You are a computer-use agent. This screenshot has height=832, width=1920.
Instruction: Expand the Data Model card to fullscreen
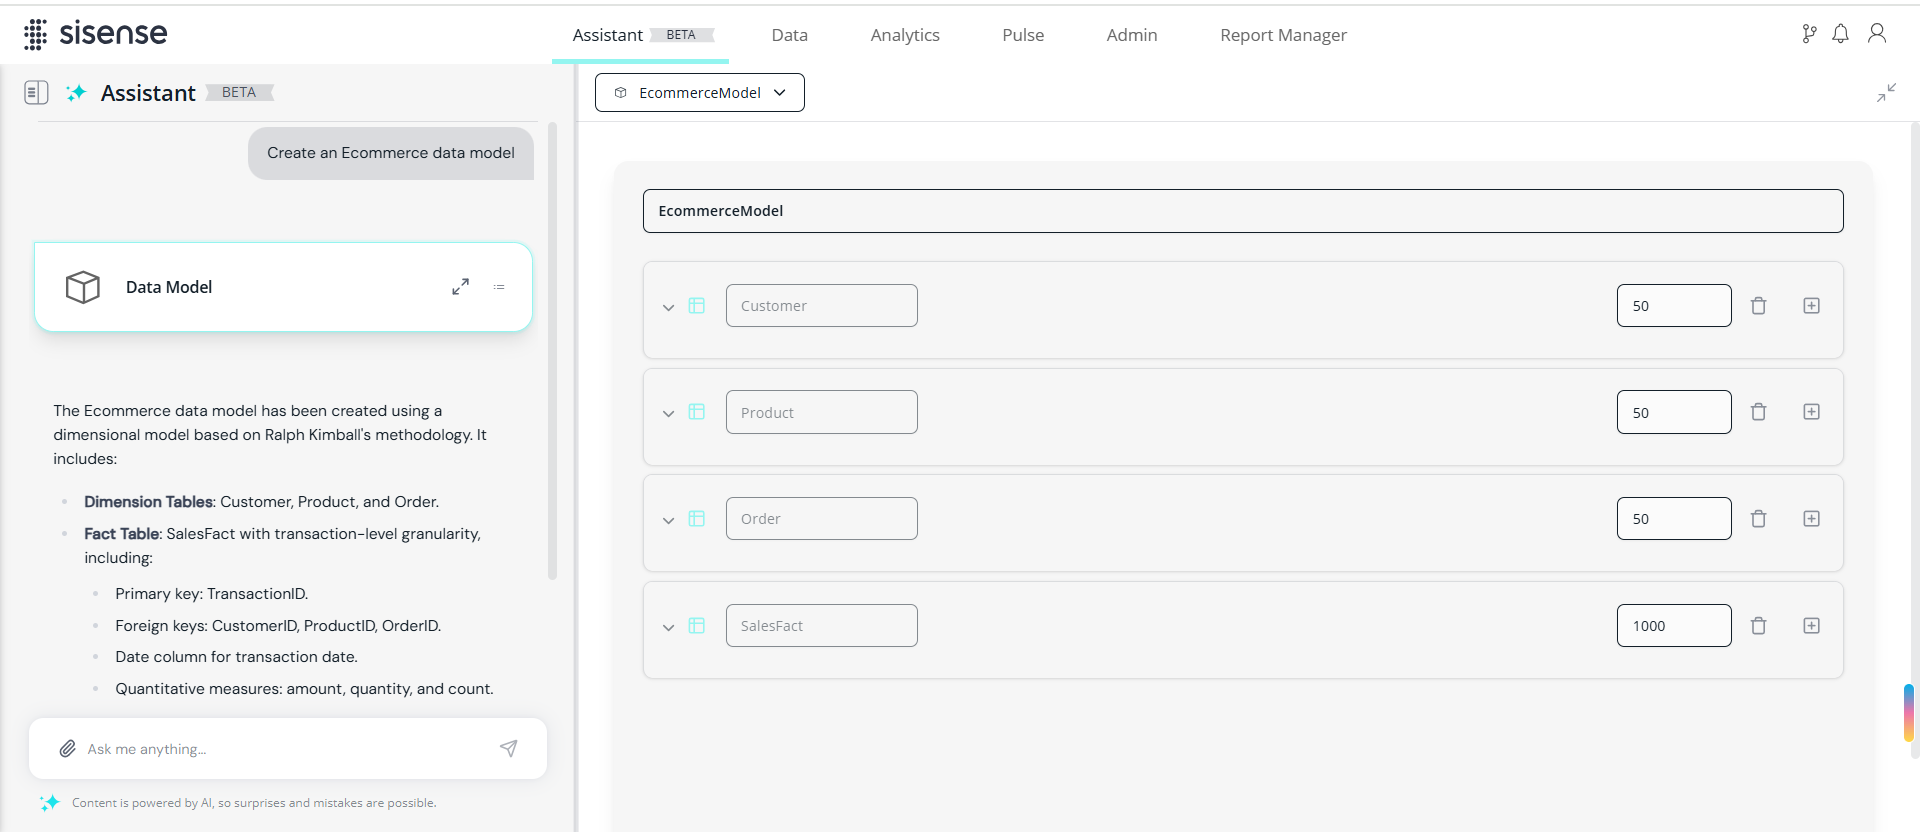click(x=460, y=287)
